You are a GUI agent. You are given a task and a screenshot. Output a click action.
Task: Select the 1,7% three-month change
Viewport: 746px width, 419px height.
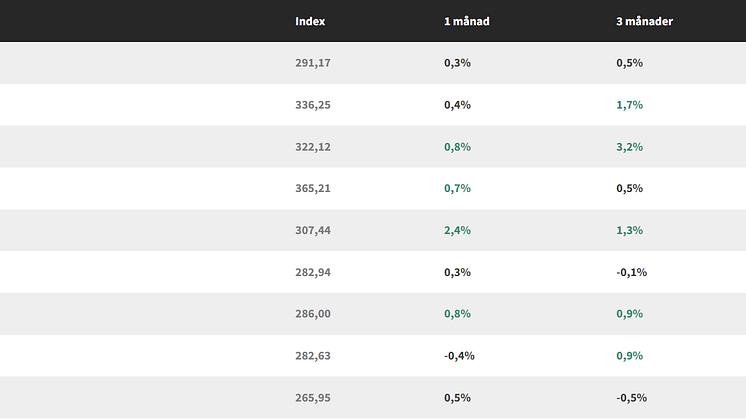pos(629,105)
